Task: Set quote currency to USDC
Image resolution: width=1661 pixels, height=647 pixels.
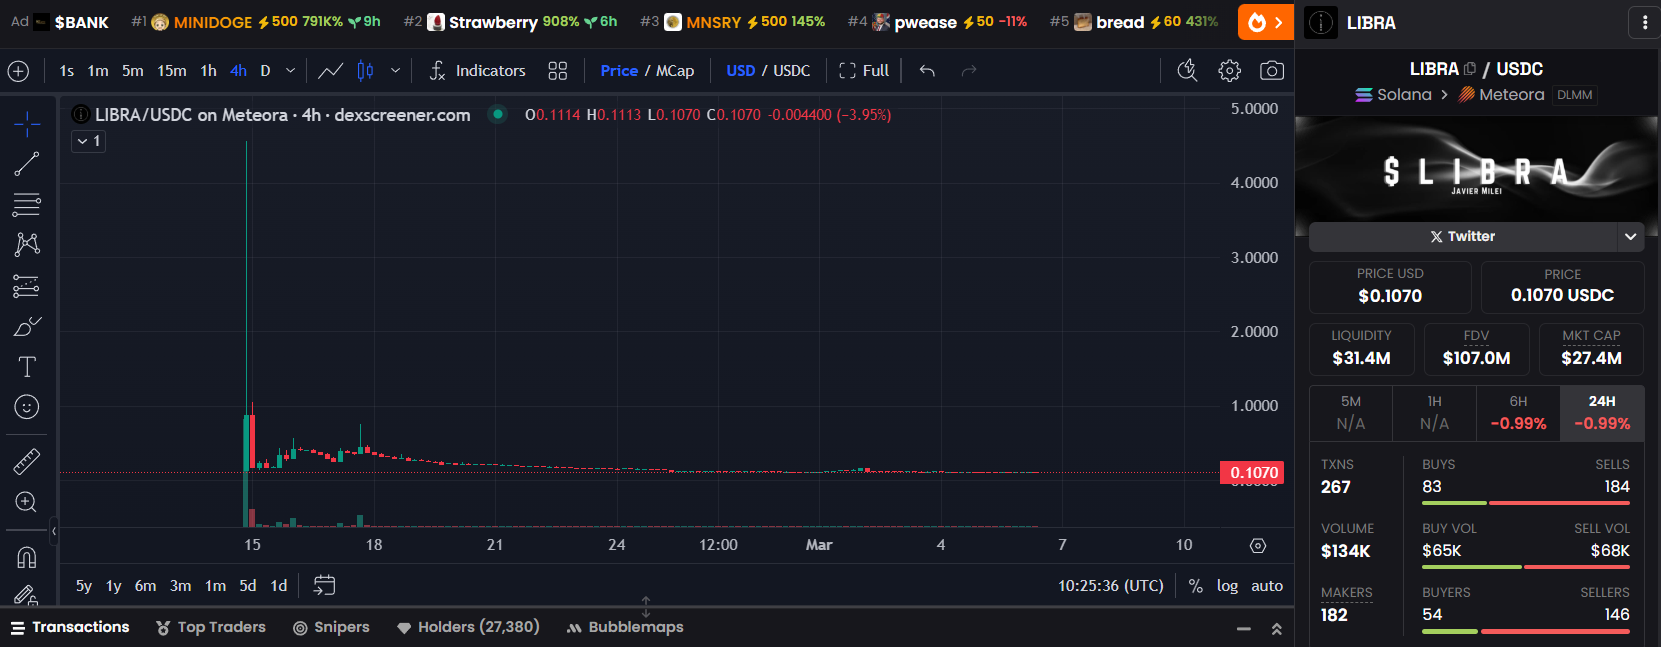Action: pyautogui.click(x=792, y=71)
